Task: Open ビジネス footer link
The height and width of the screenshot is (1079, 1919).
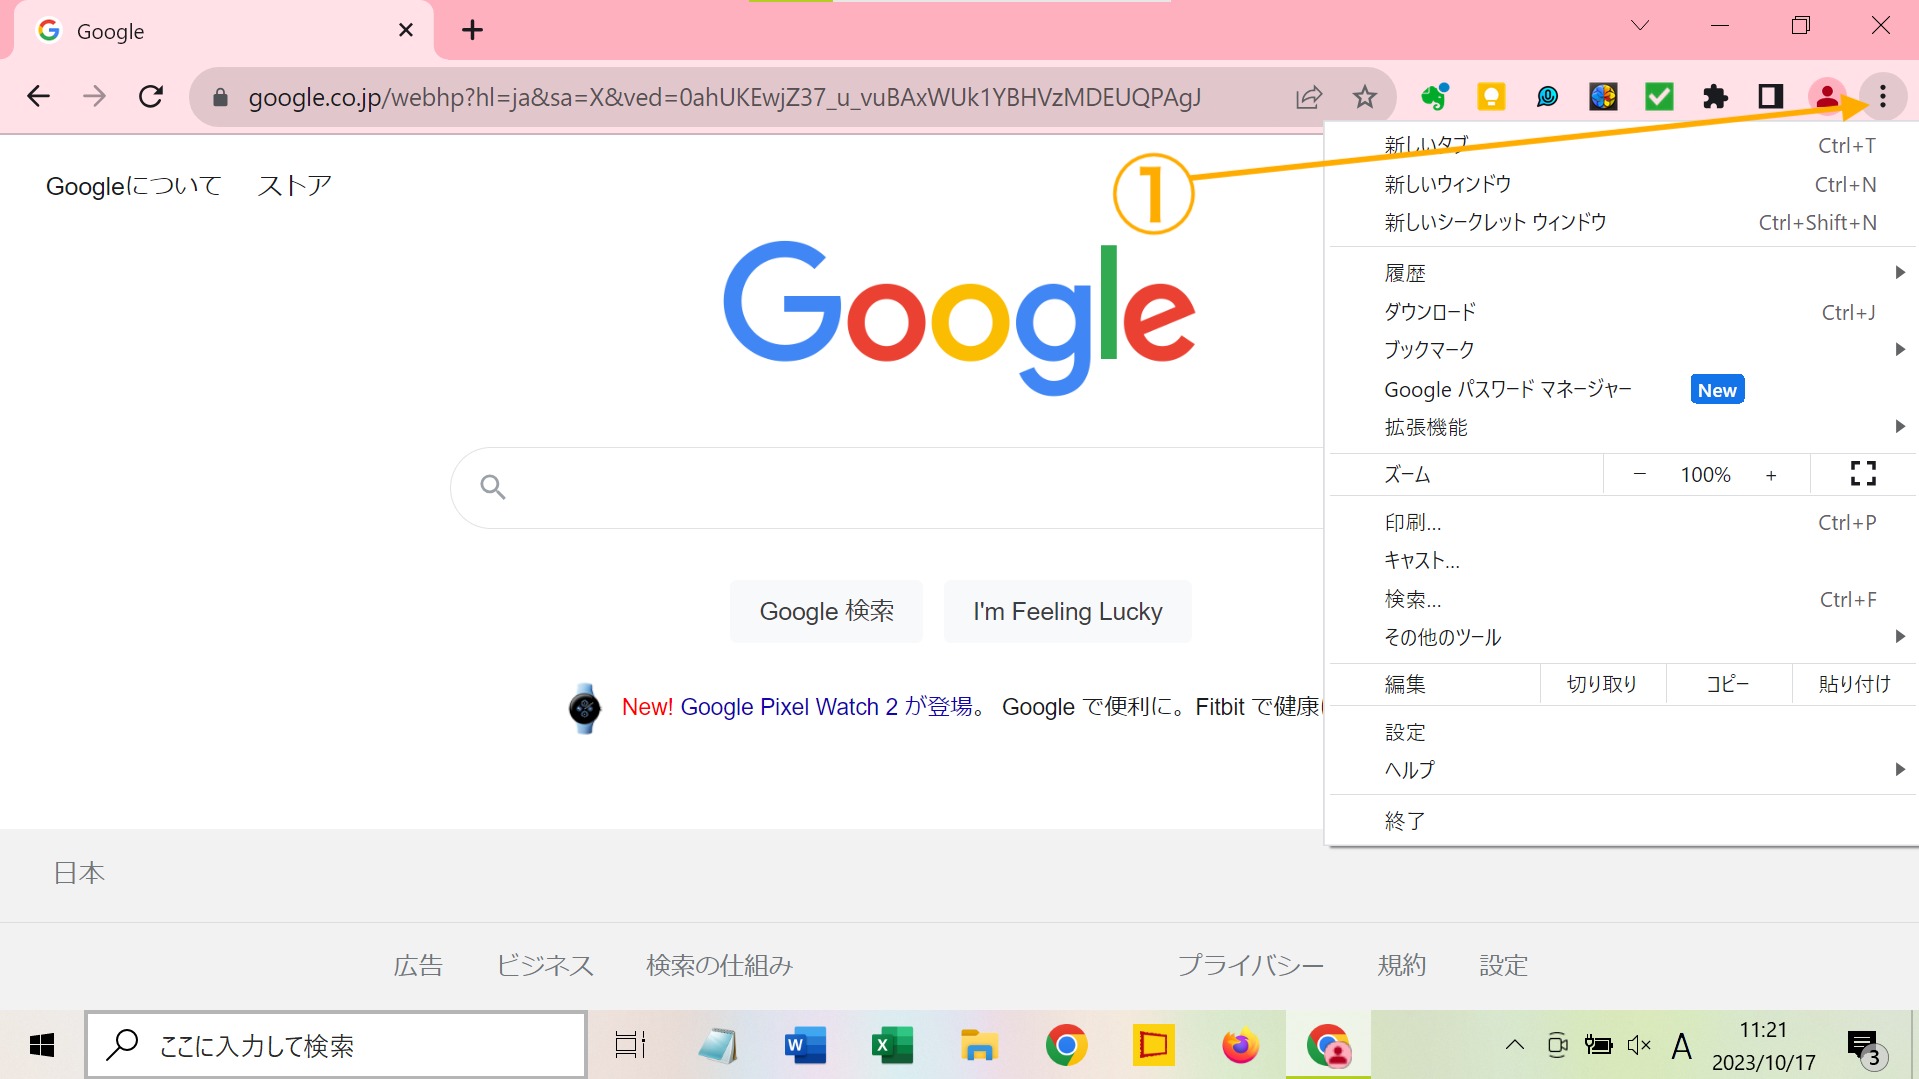Action: click(x=545, y=965)
